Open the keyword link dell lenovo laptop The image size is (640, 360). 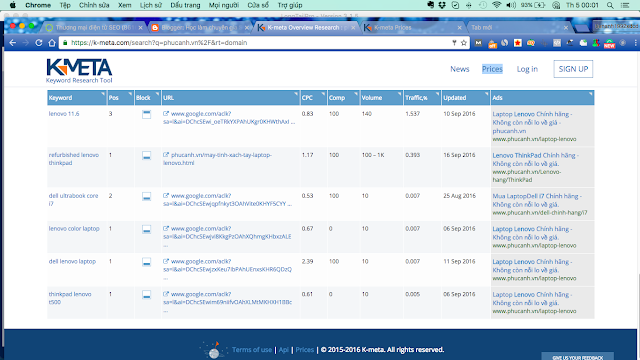(x=72, y=261)
